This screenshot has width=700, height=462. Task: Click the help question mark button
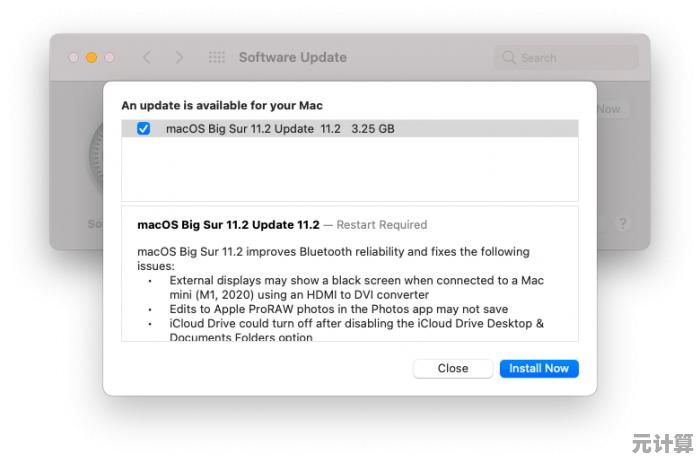coord(622,224)
